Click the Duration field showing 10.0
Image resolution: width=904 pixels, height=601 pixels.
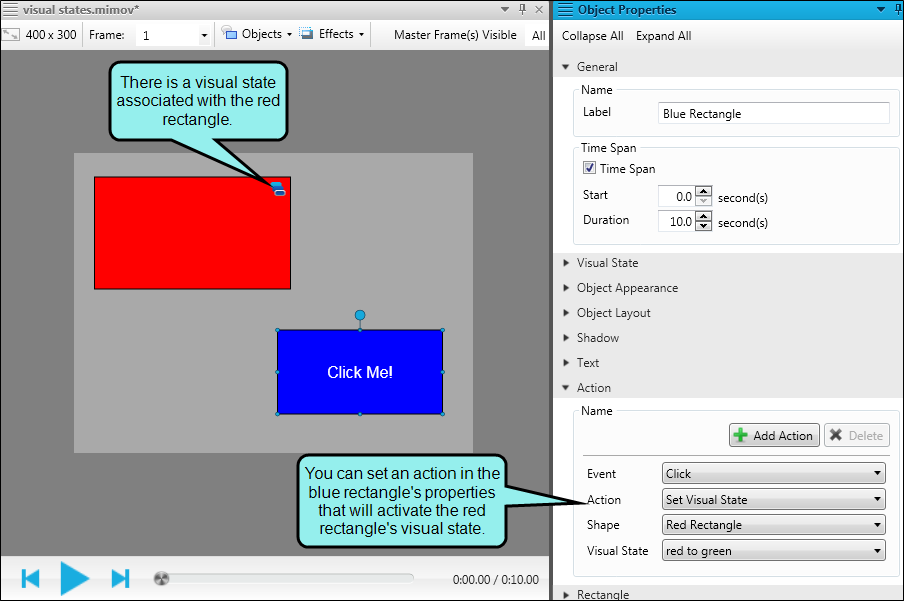tap(677, 221)
